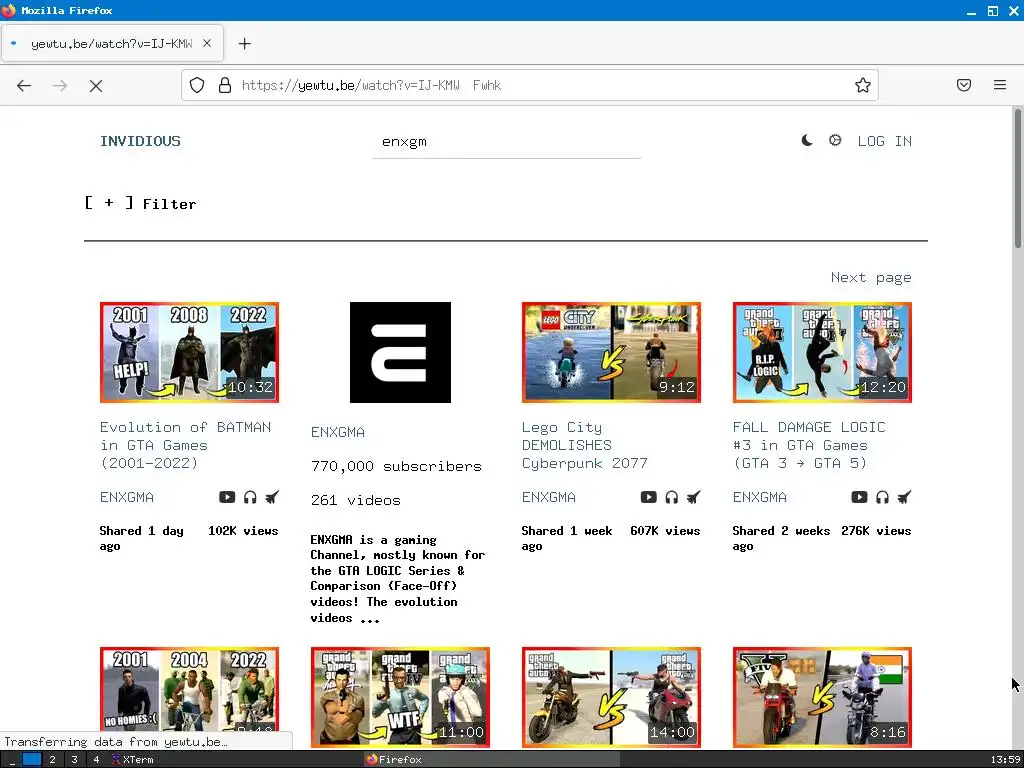Switch to workspace 3 in taskbar

(x=74, y=760)
